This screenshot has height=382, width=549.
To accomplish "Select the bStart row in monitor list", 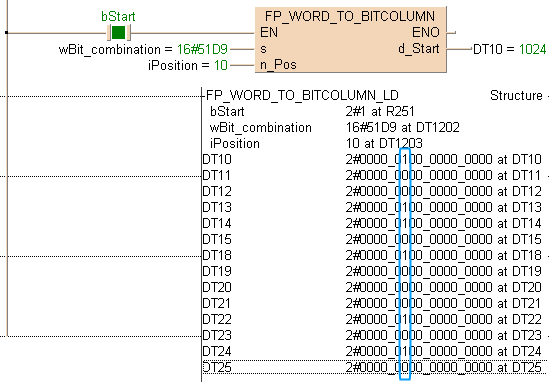I will (375, 112).
